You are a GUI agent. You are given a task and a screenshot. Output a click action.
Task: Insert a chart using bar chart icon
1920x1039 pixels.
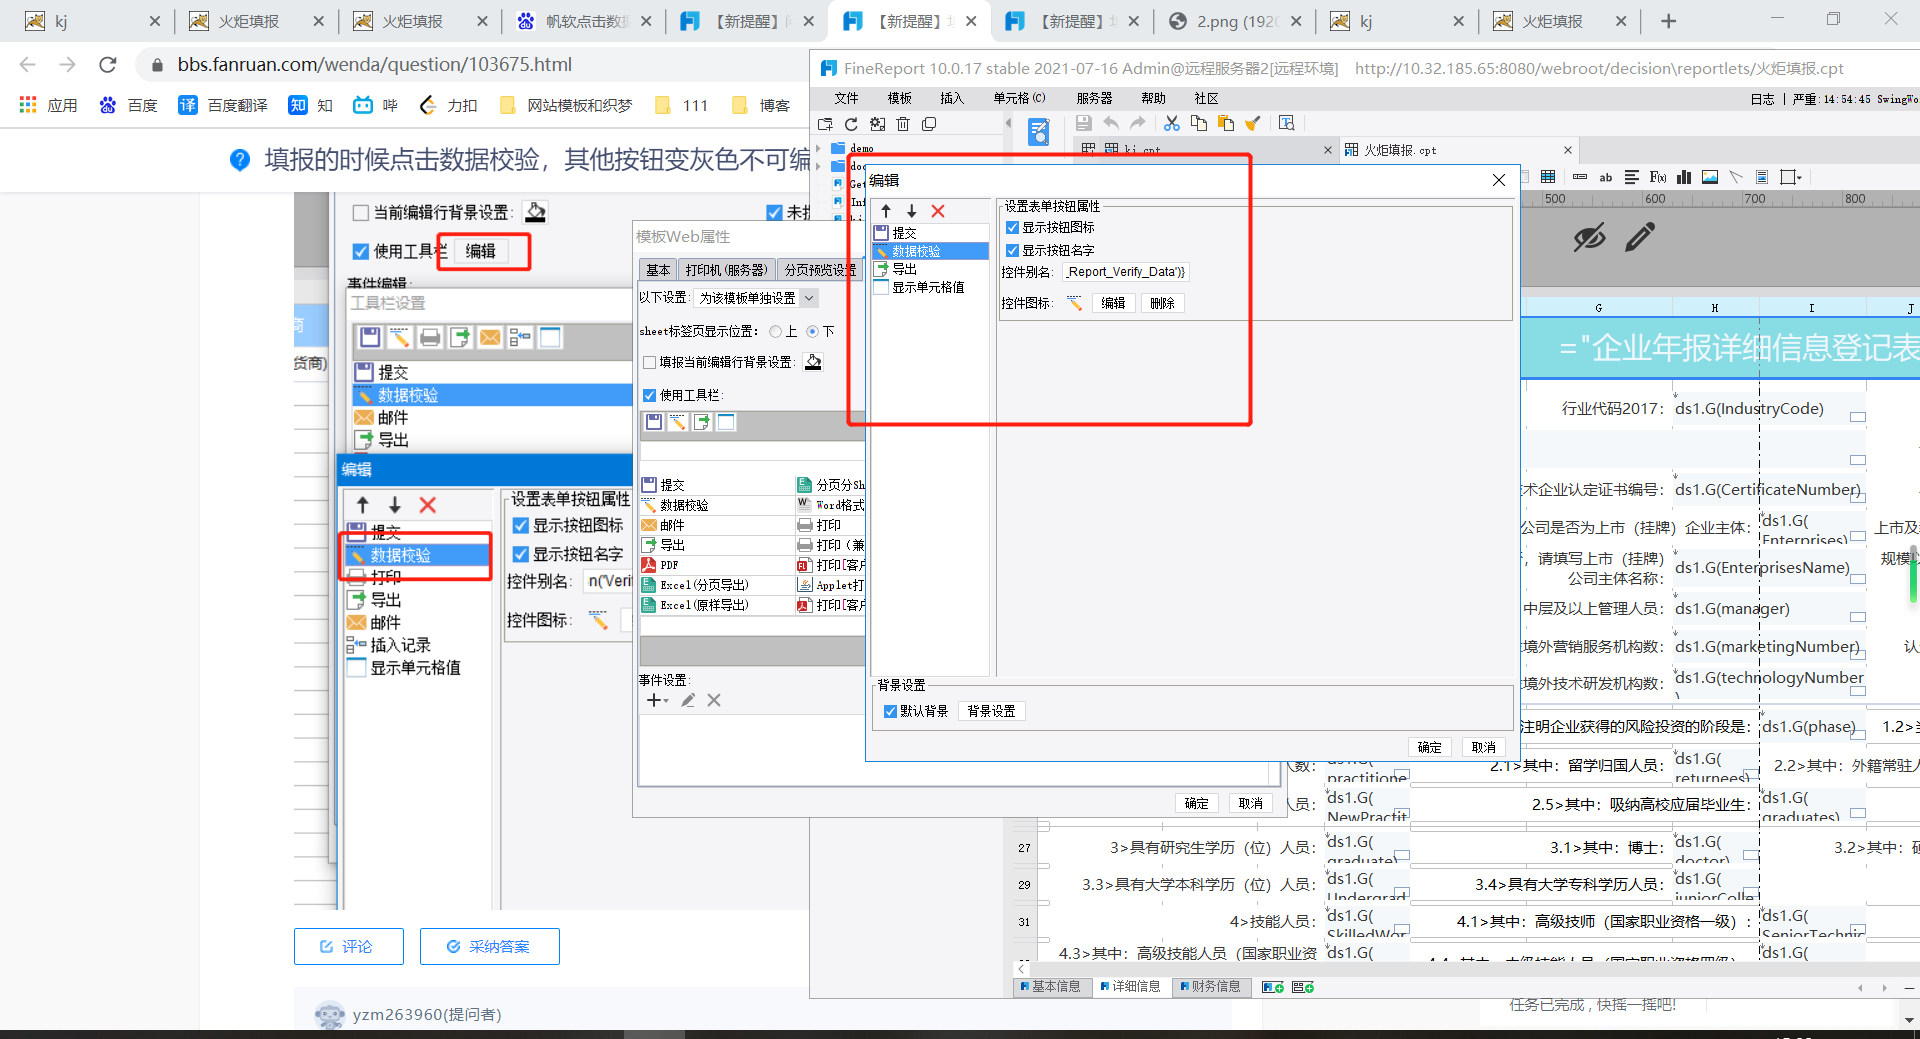pyautogui.click(x=1684, y=177)
